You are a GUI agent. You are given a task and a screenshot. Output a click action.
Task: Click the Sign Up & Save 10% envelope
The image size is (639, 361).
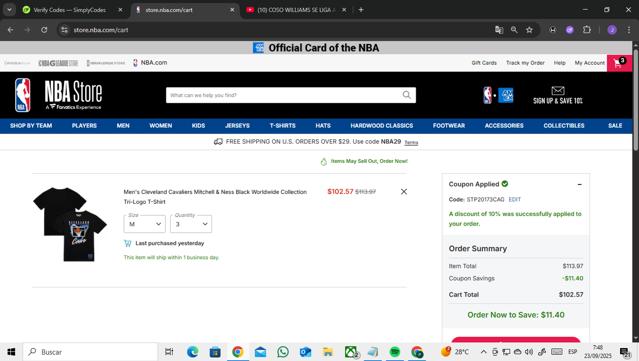click(558, 95)
